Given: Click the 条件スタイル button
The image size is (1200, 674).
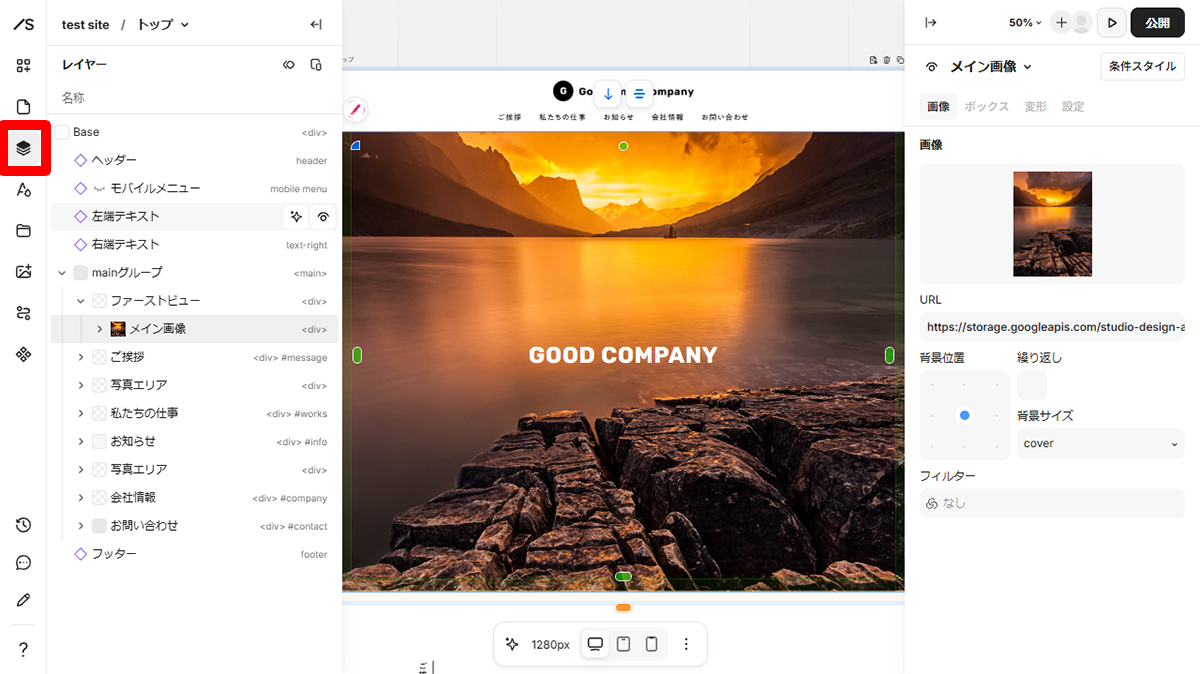Looking at the screenshot, I should [1142, 66].
